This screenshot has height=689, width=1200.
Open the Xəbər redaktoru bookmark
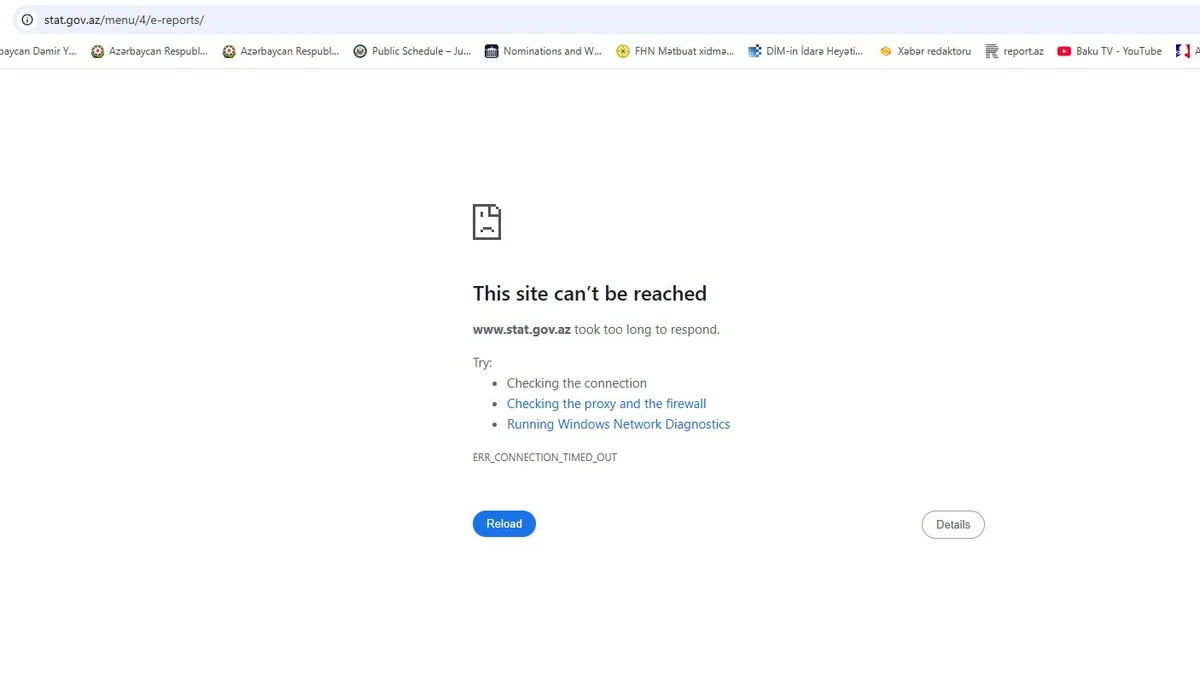pos(925,51)
